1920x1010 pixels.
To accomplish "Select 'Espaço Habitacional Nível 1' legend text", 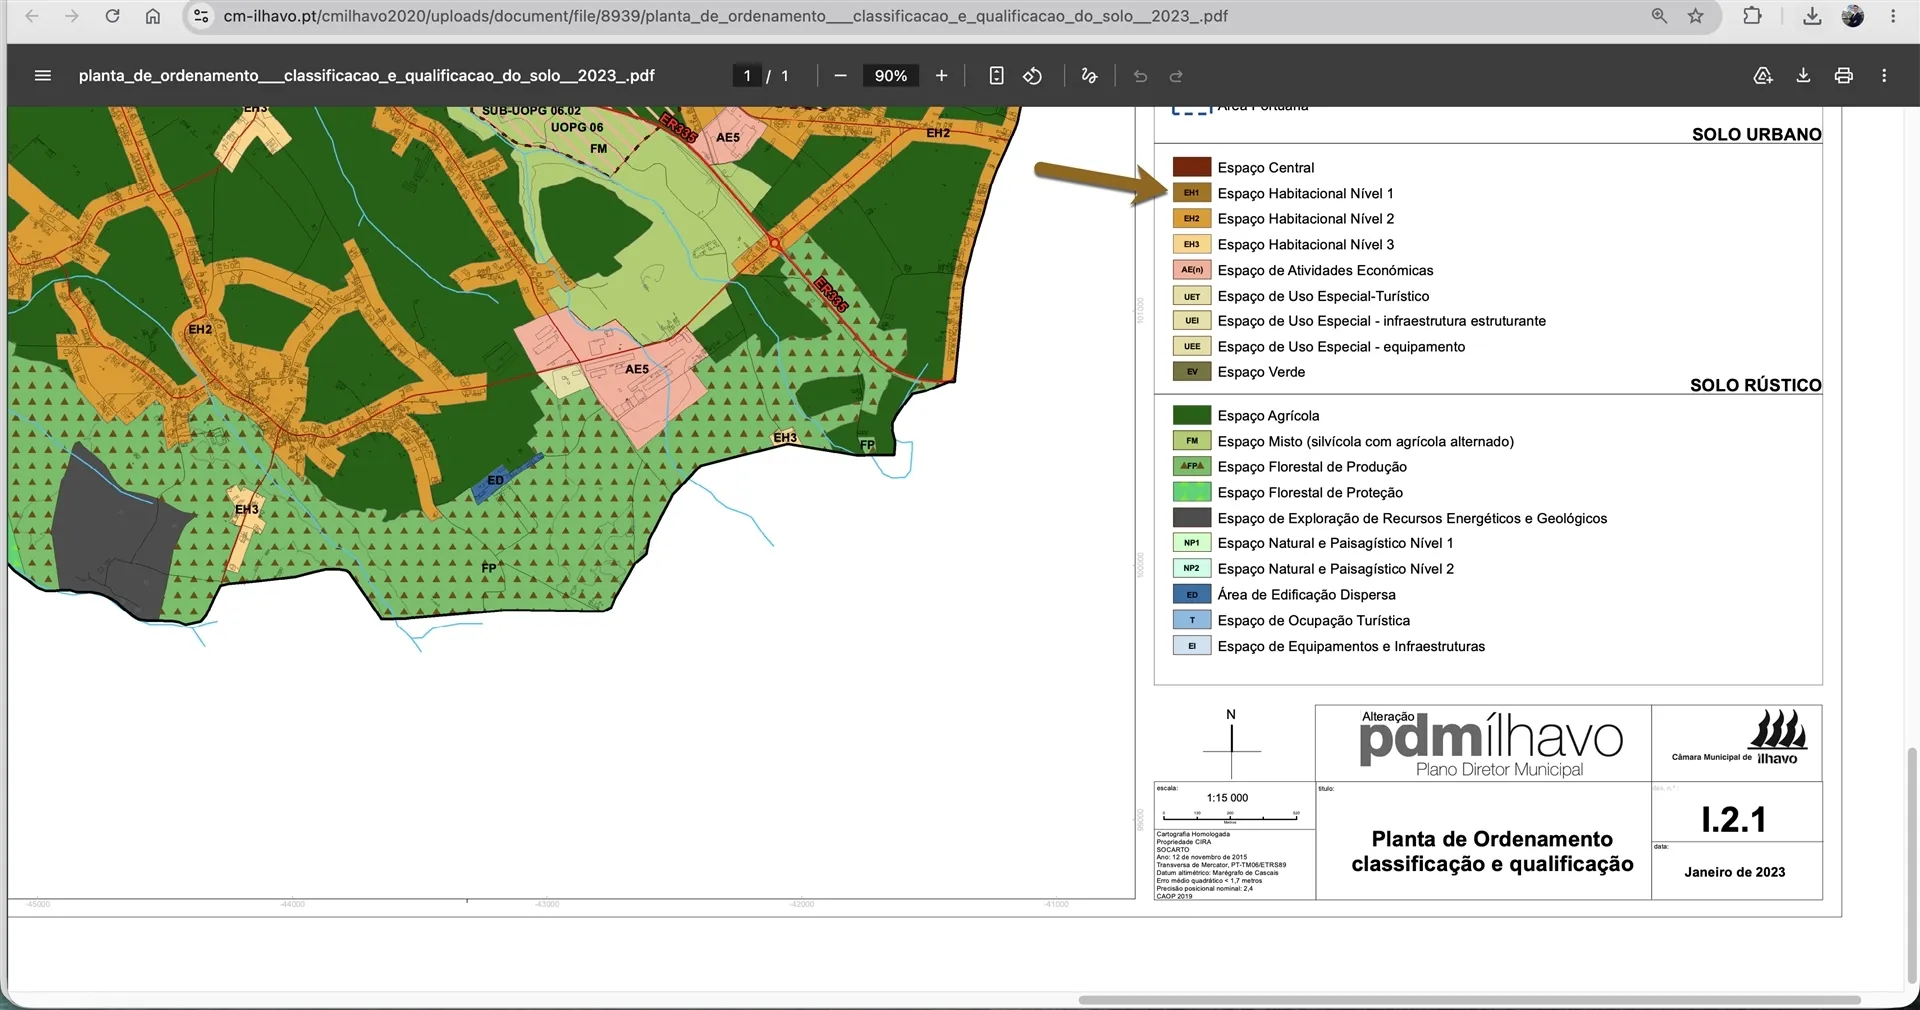I will (1305, 193).
